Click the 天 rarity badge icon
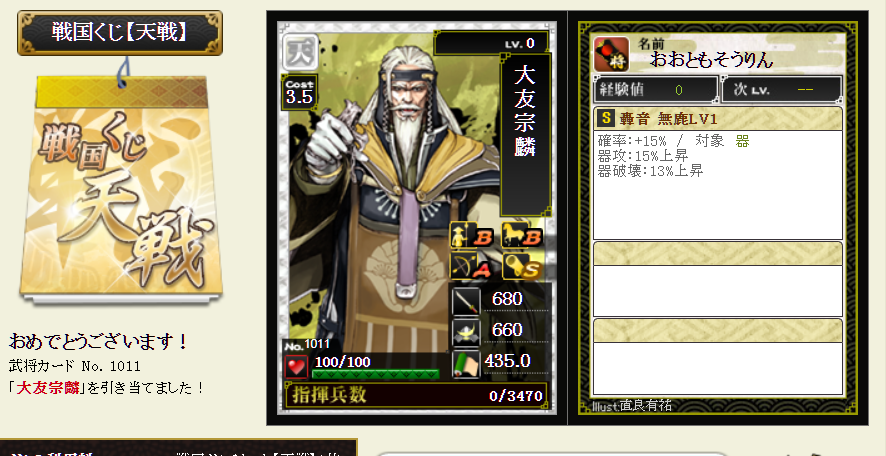Screen dimensions: 886x456 301,53
